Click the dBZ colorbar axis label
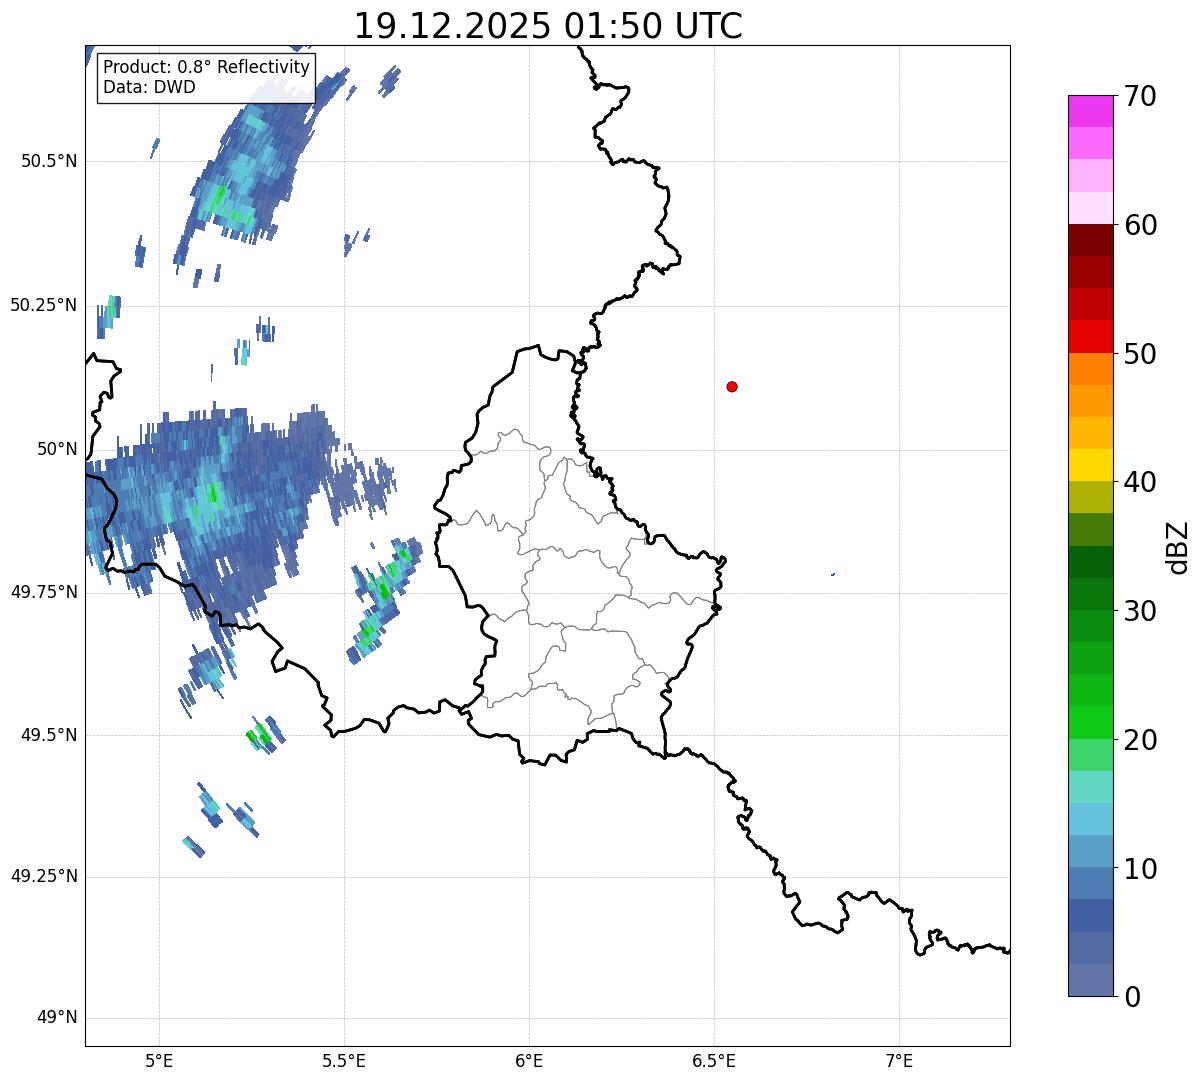Viewport: 1202px width, 1081px height. [x=1179, y=547]
